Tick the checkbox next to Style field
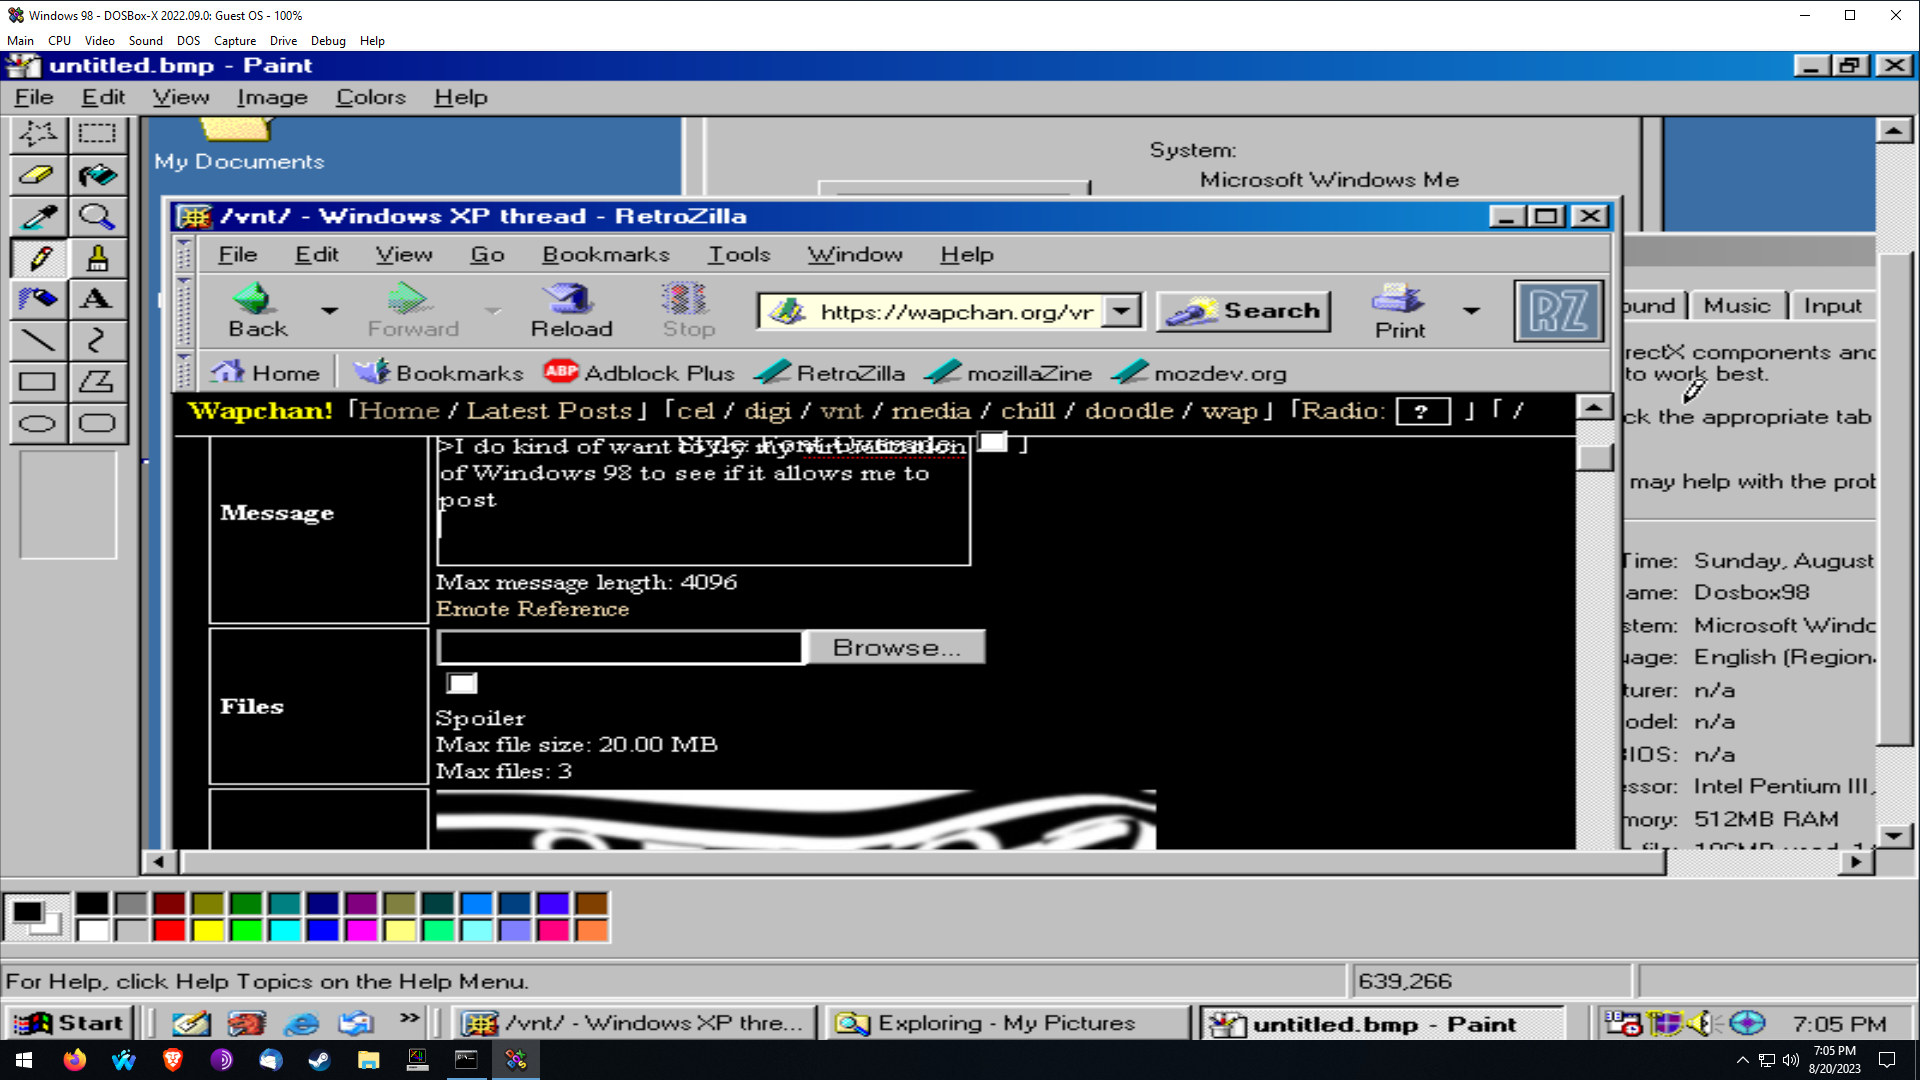1920x1080 pixels. click(x=992, y=442)
